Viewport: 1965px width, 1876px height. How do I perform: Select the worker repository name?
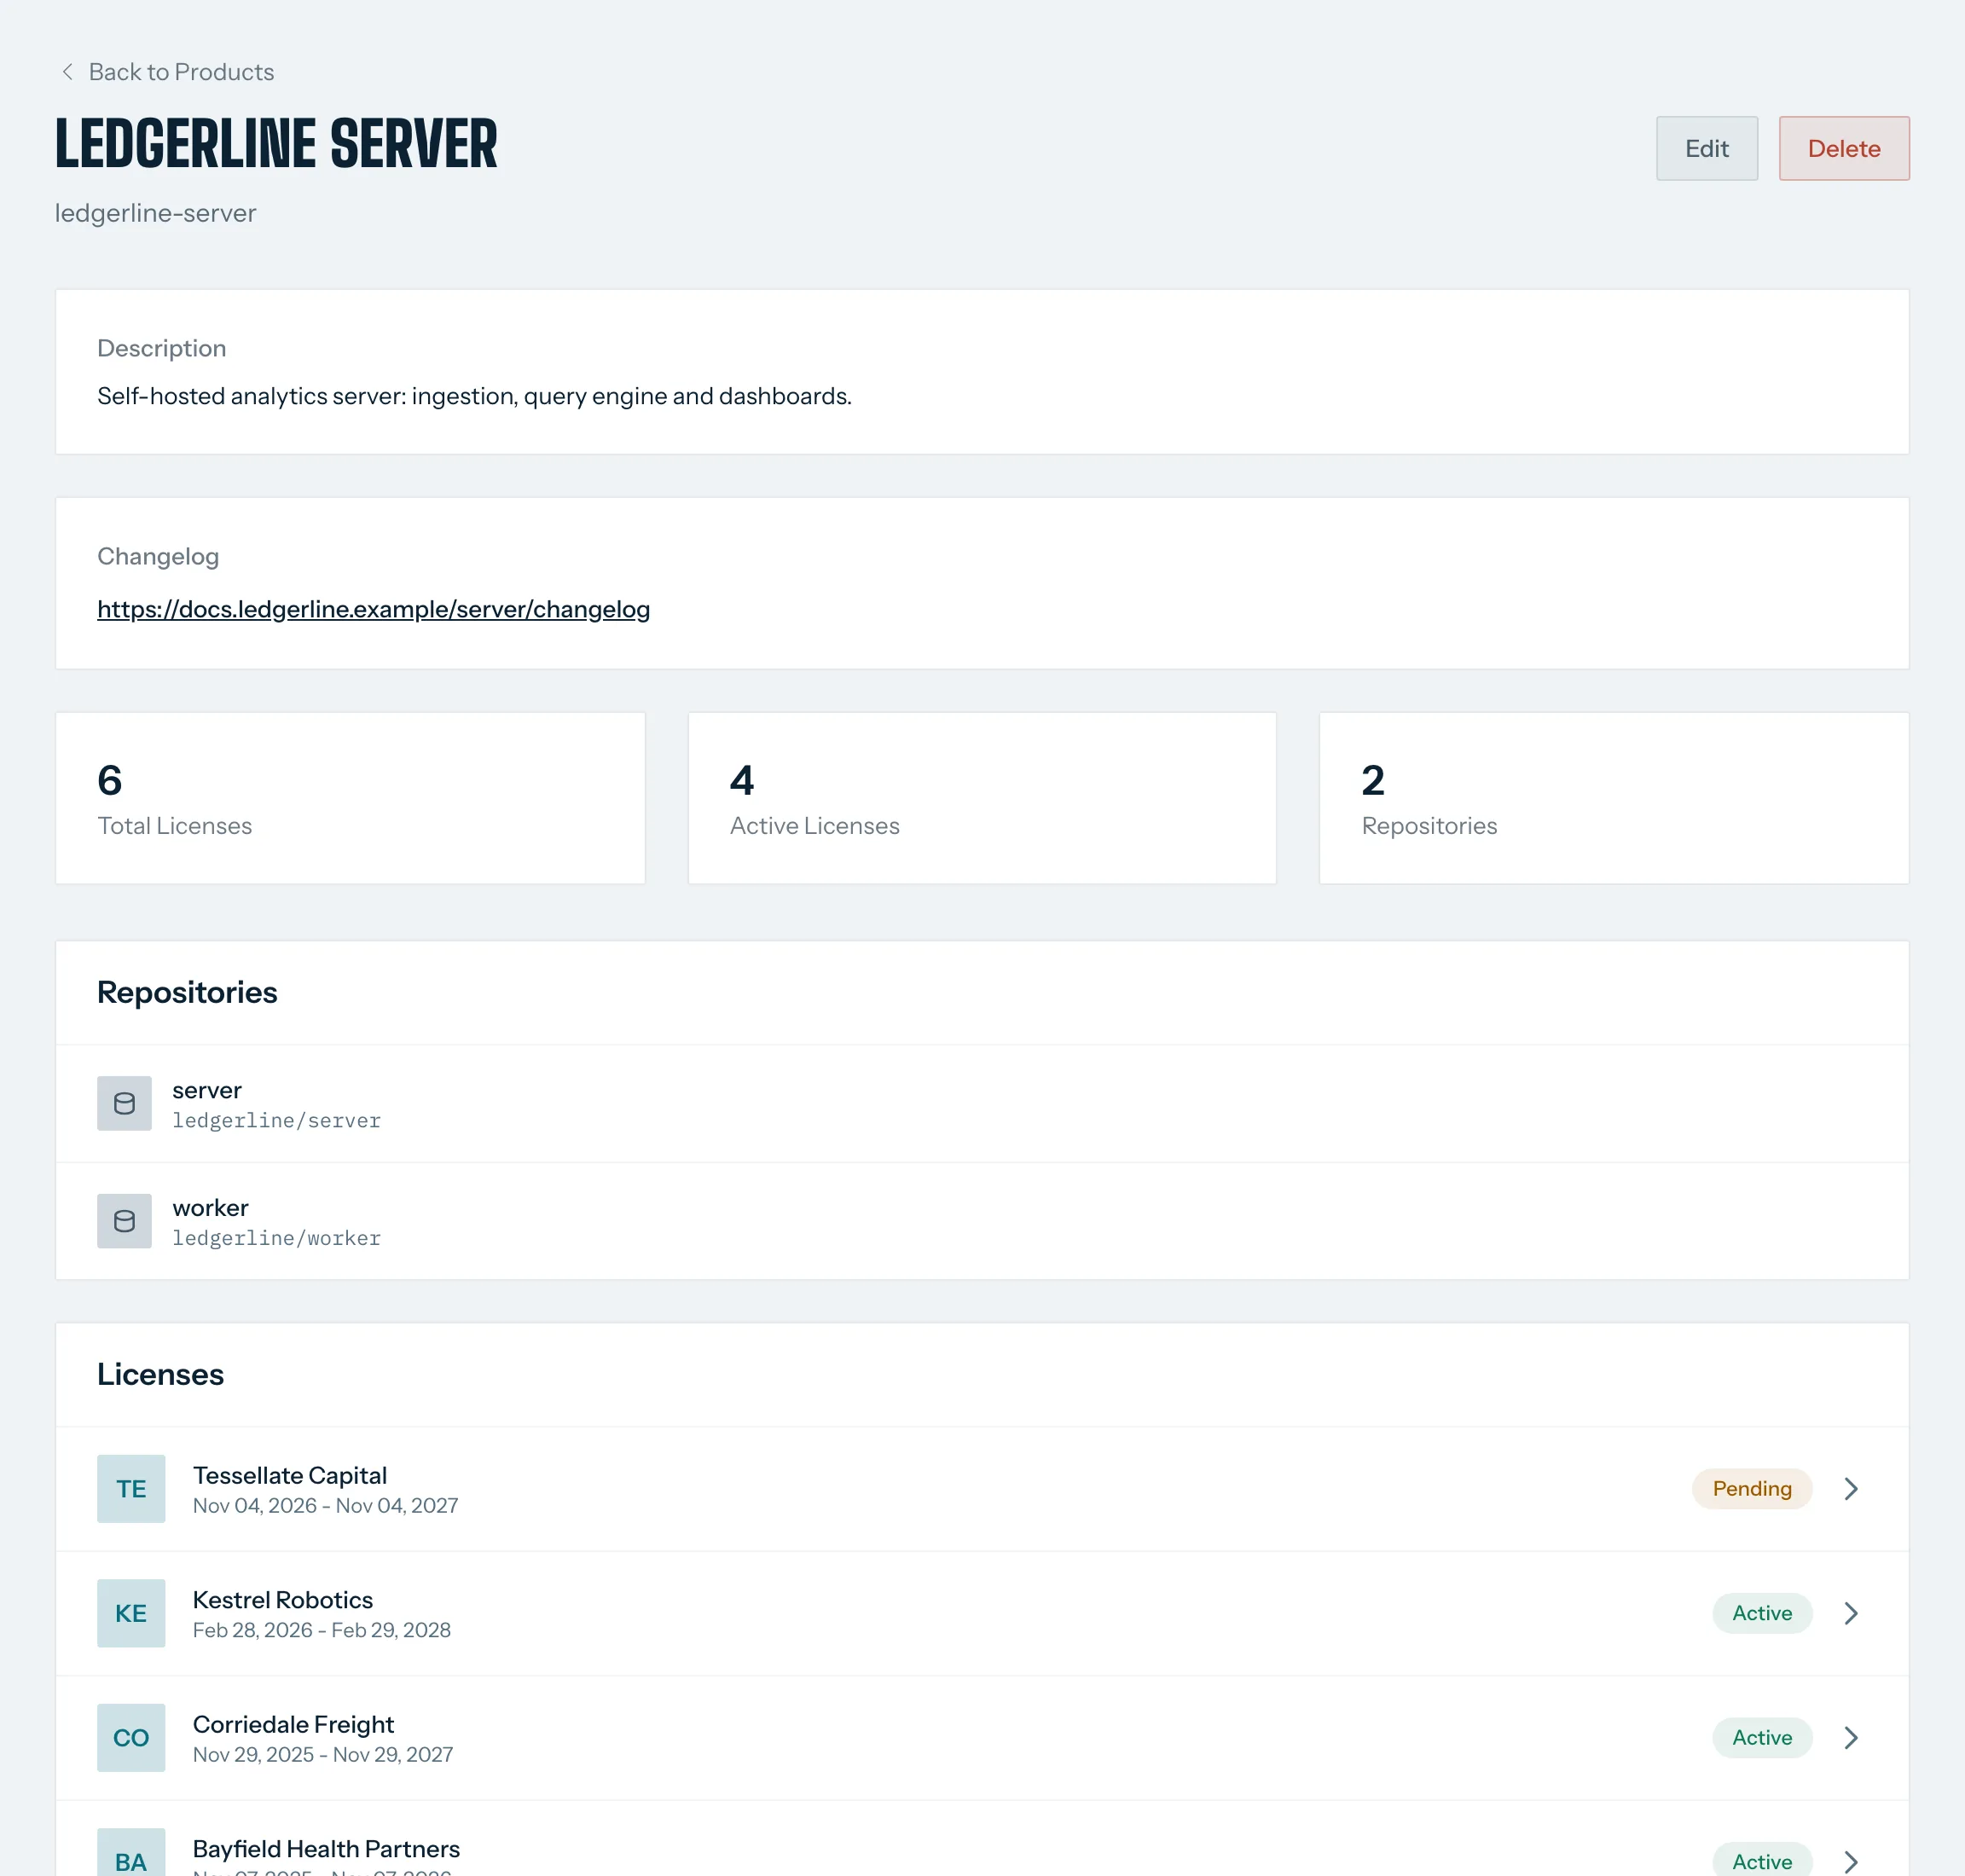pos(210,1208)
